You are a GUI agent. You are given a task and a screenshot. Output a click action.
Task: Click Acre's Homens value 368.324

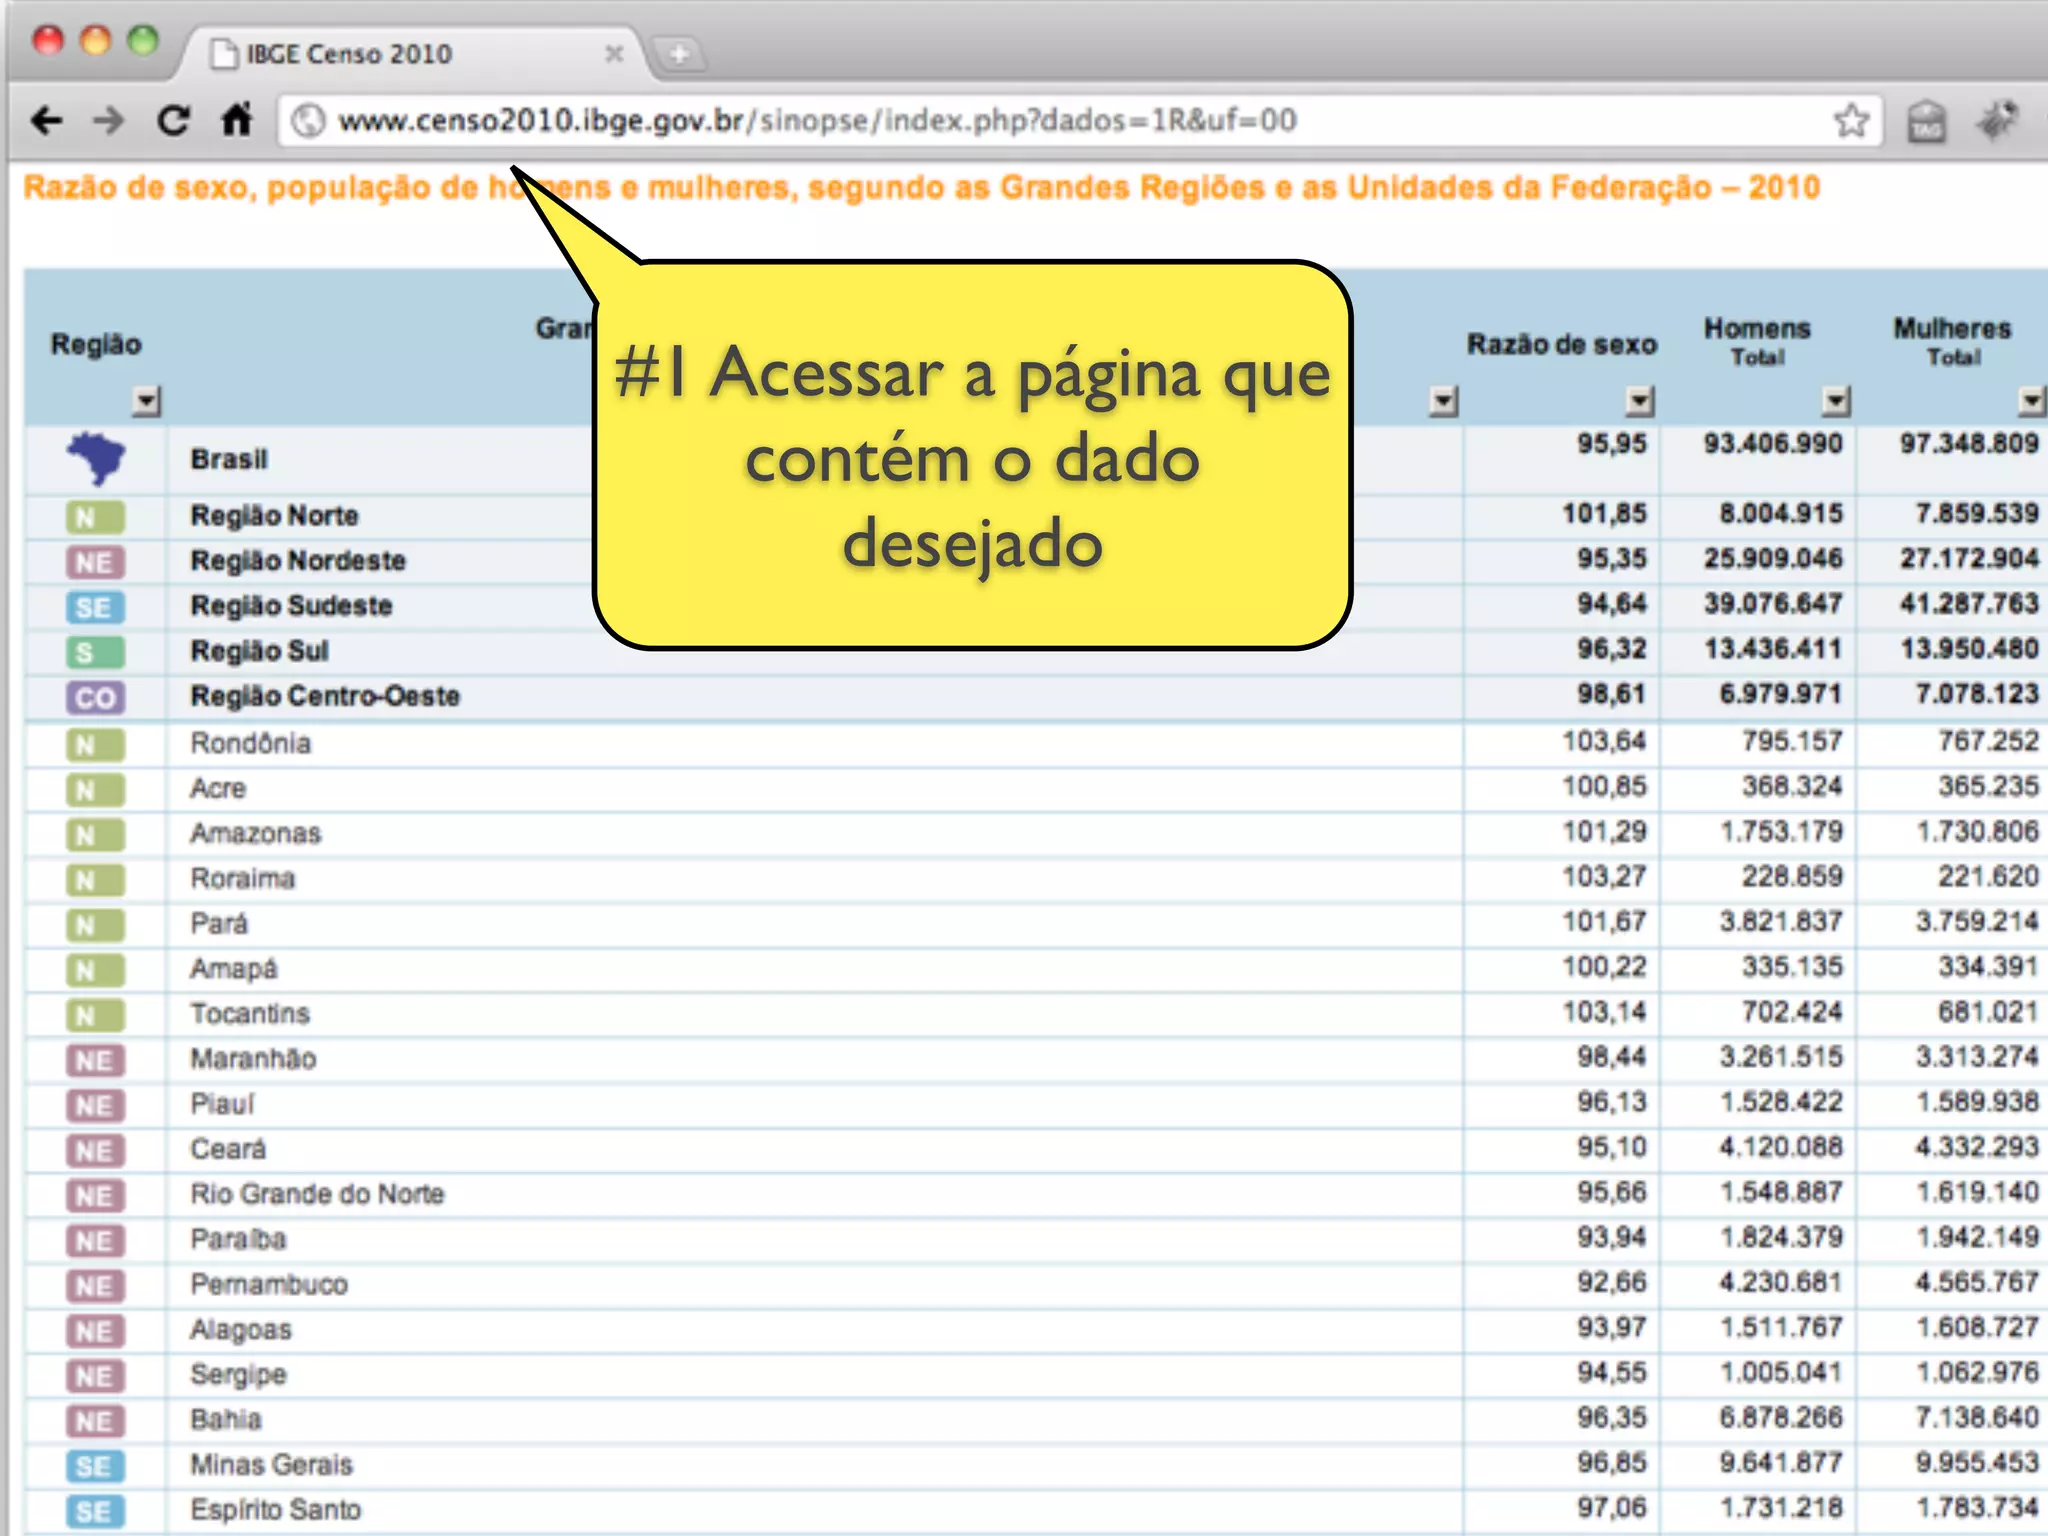click(1792, 787)
